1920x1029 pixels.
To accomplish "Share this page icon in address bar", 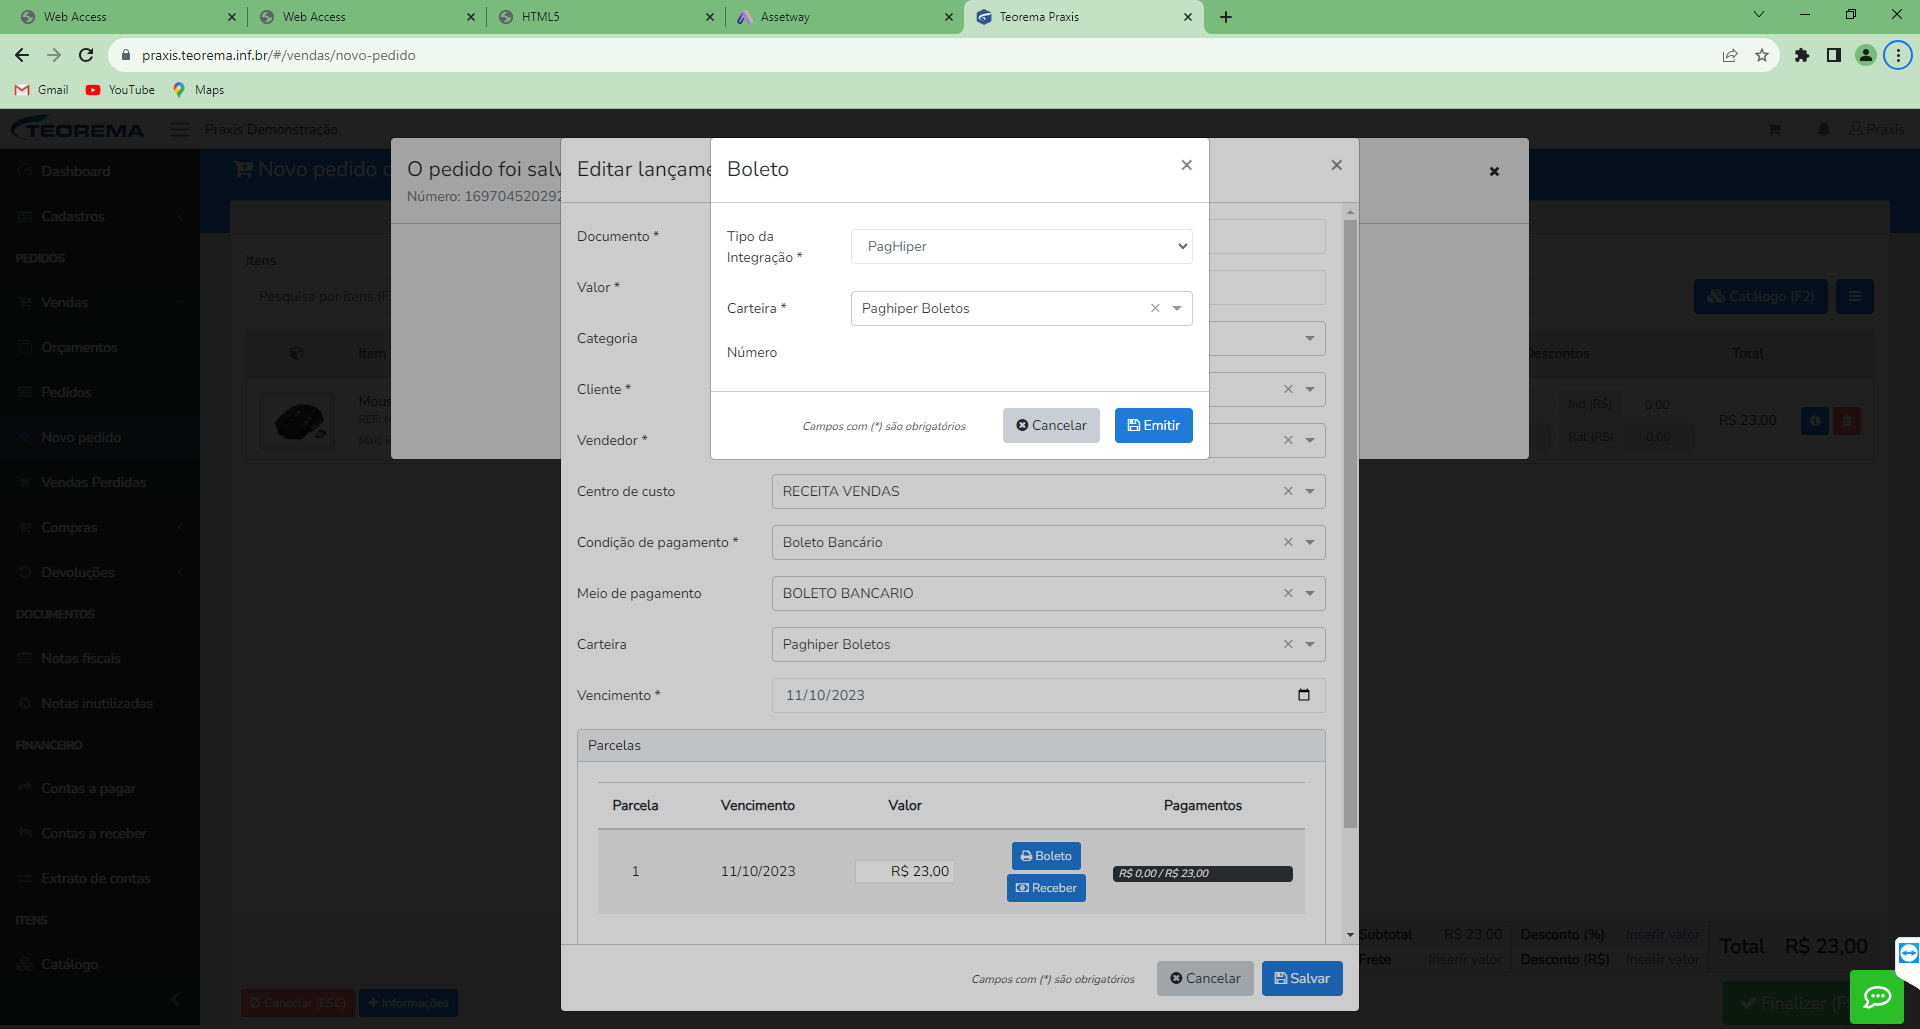I will pos(1730,55).
